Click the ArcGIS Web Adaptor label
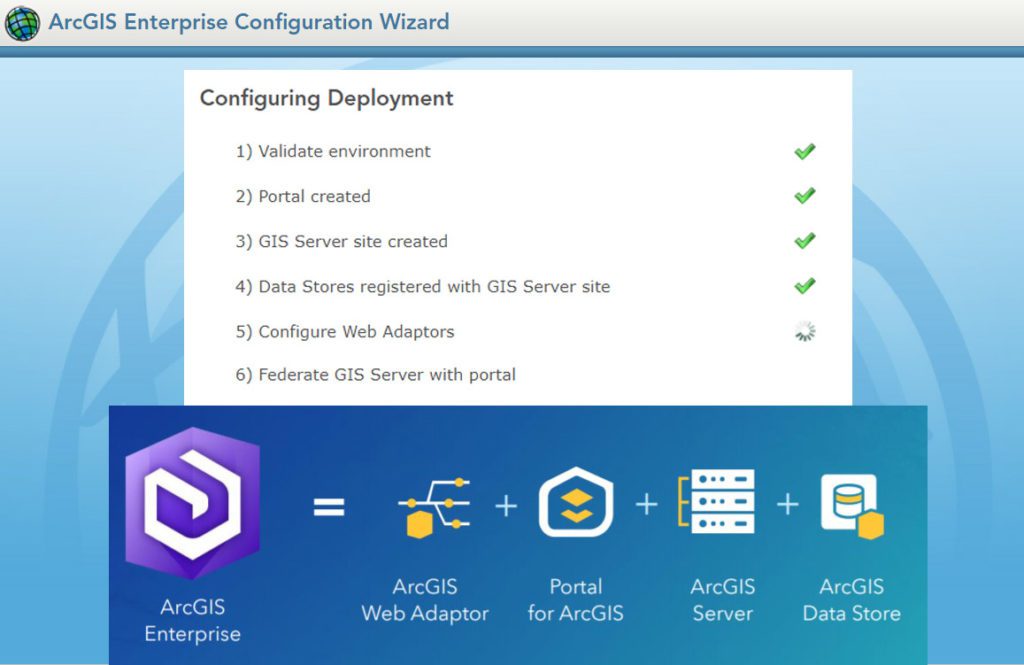 pyautogui.click(x=425, y=600)
